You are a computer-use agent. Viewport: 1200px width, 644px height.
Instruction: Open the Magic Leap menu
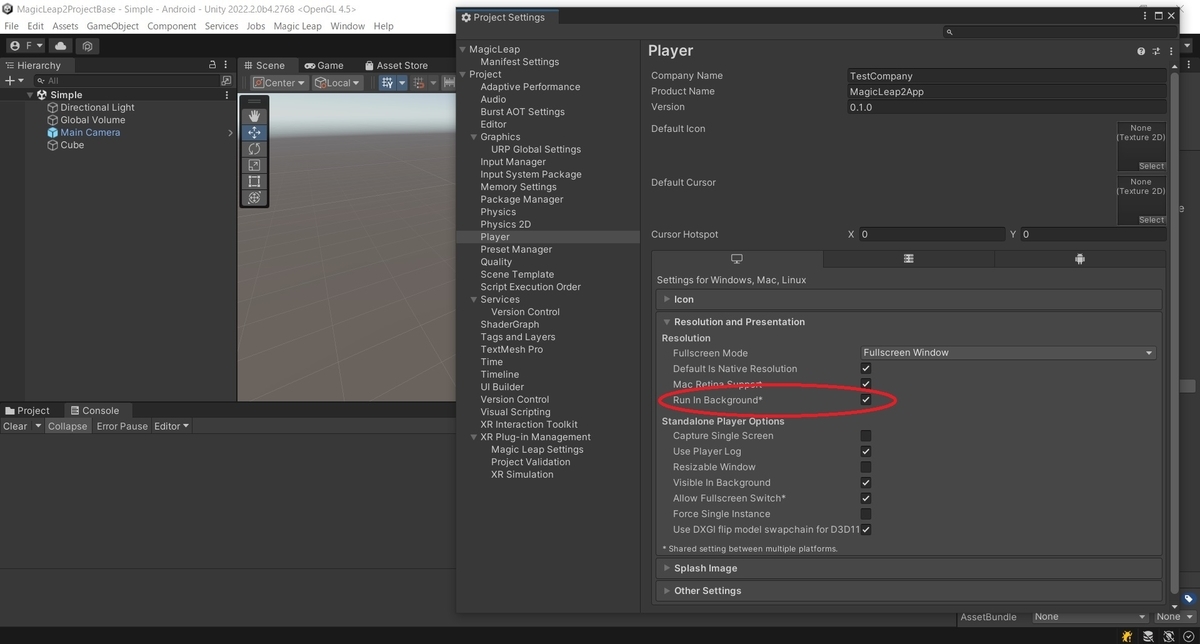(297, 26)
